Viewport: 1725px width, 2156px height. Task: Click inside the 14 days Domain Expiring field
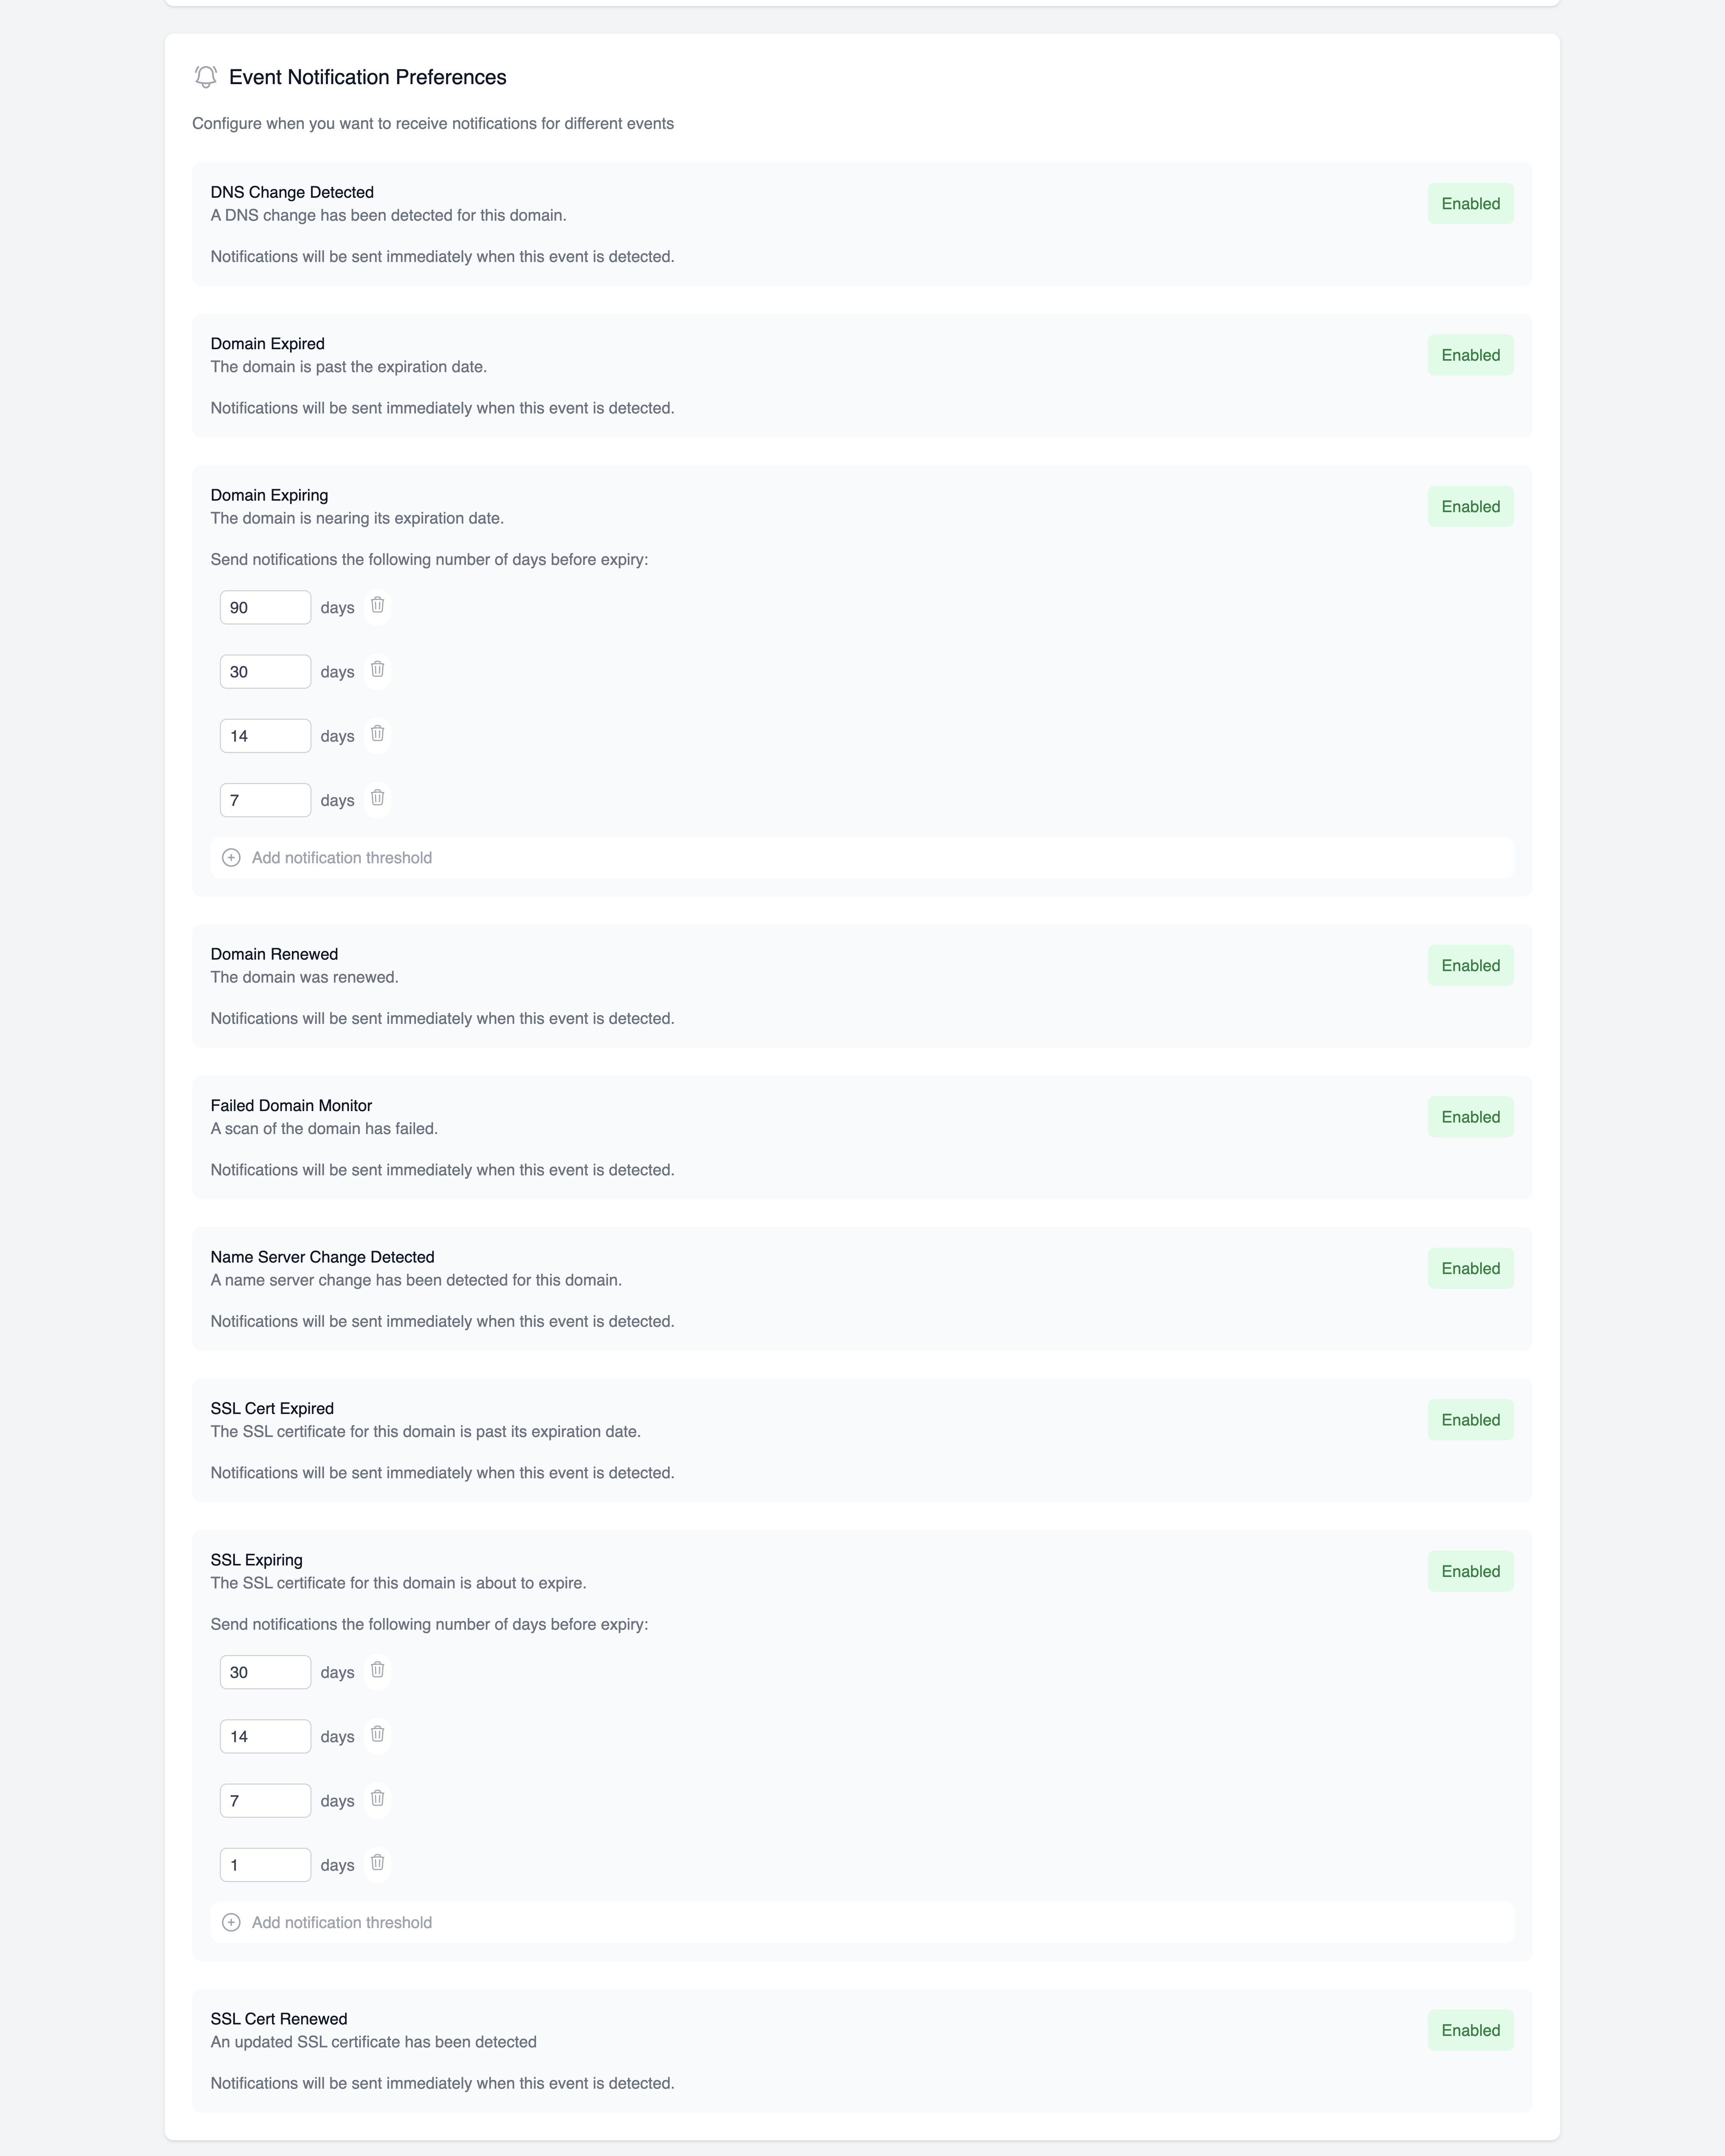265,735
